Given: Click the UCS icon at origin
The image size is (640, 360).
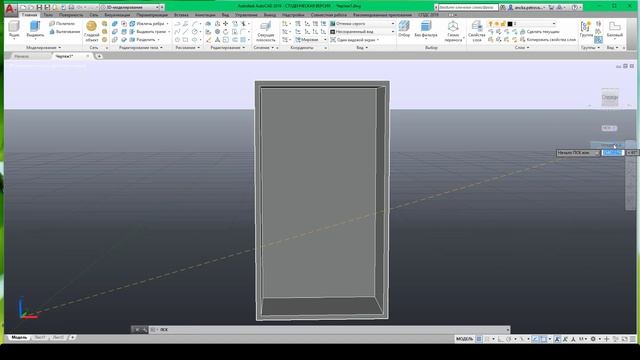Looking at the screenshot, I should [27, 309].
